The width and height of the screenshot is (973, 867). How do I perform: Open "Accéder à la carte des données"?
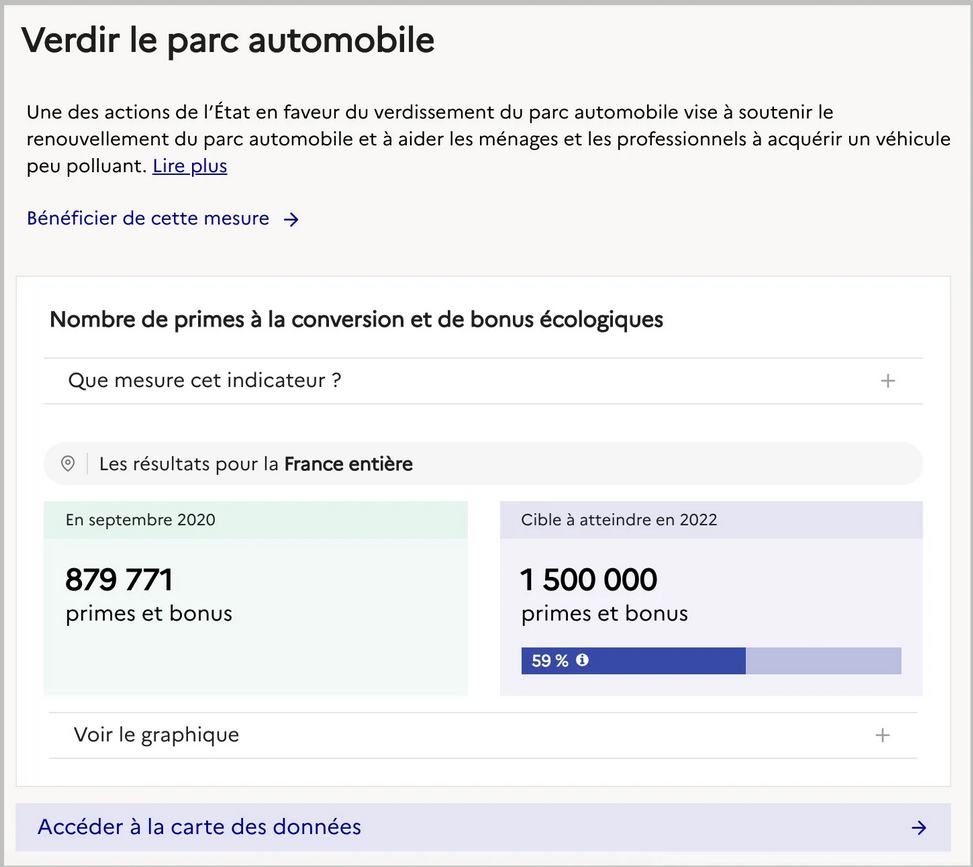coord(483,827)
